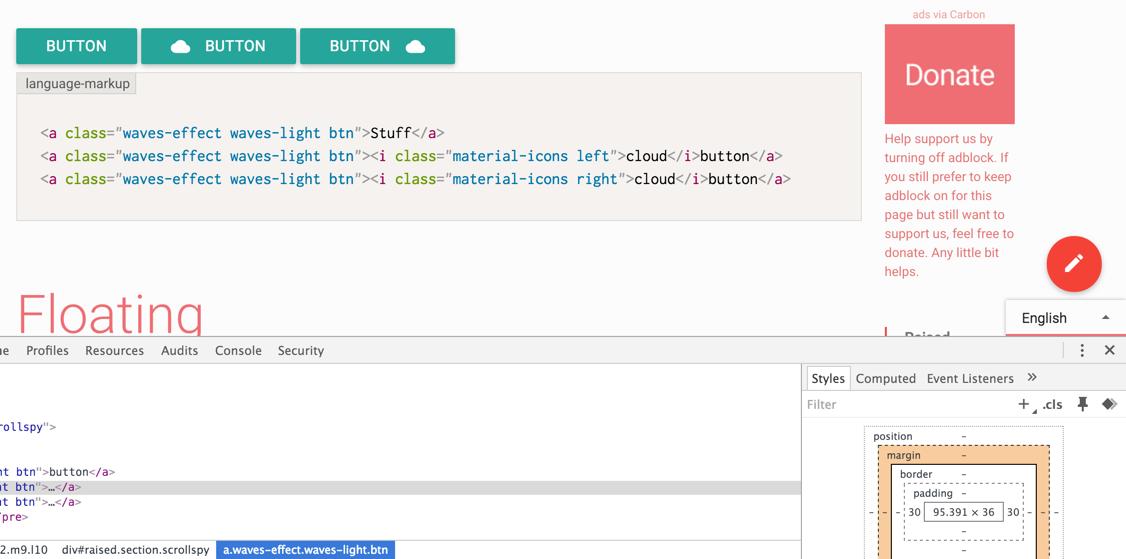Open the English language dropdown
1126x559 pixels.
(x=1065, y=318)
